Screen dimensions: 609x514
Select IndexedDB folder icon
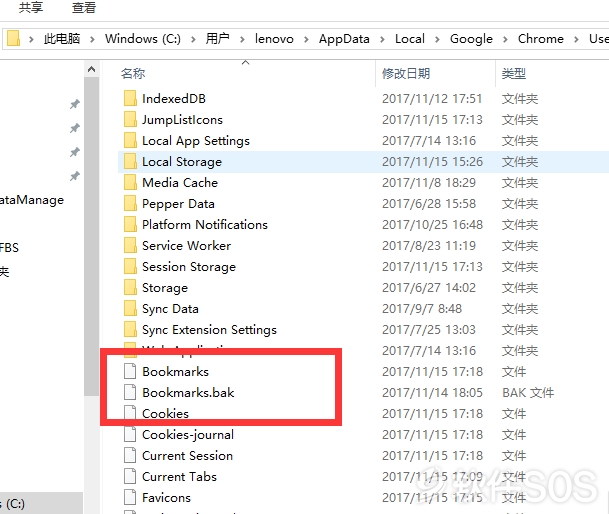130,98
